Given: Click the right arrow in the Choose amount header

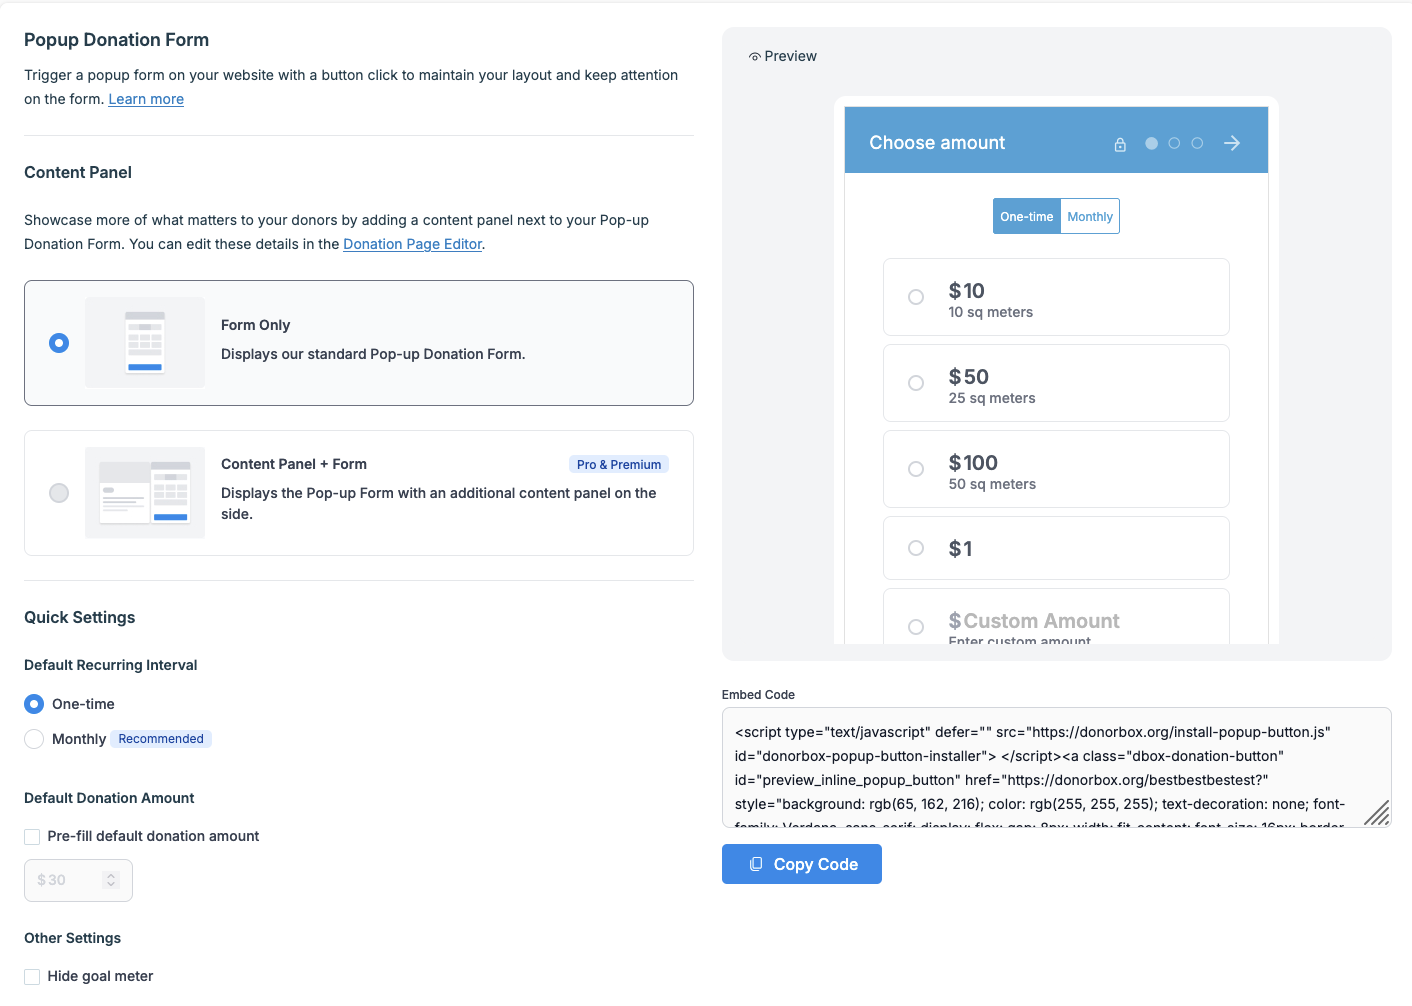Looking at the screenshot, I should pyautogui.click(x=1232, y=143).
